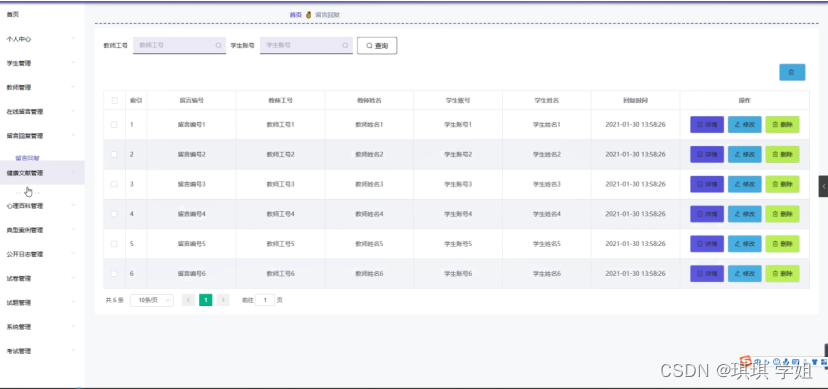Click cell 学生姓名3 in the table
The image size is (828, 389).
(x=547, y=184)
